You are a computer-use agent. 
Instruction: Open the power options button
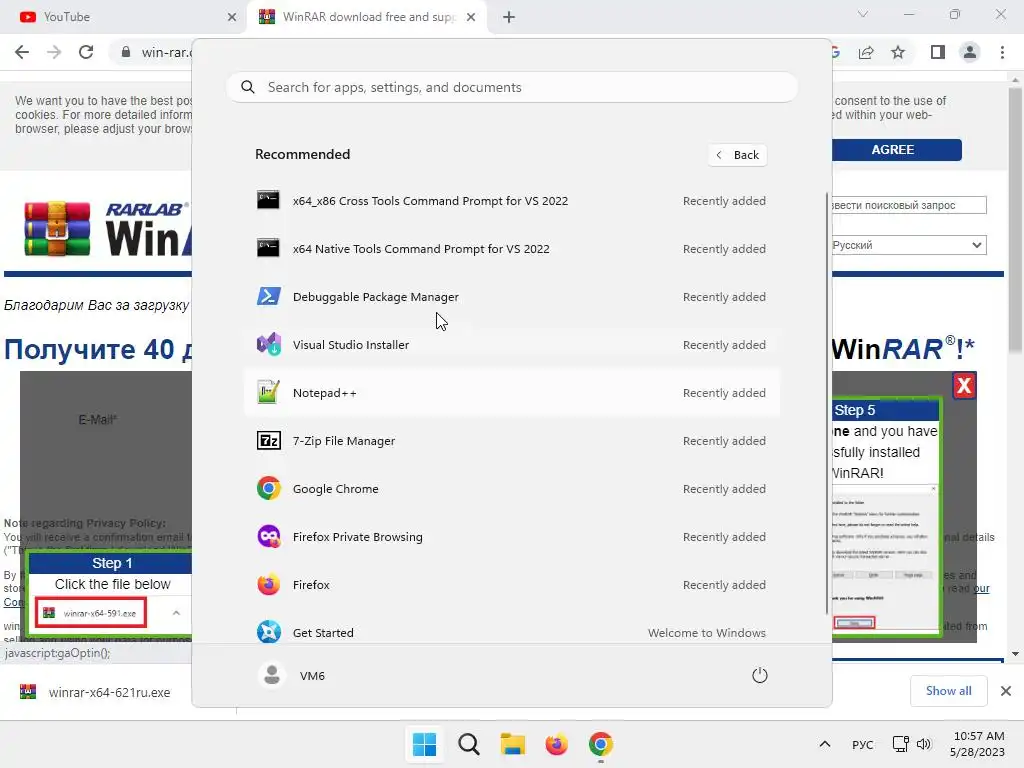(x=760, y=675)
